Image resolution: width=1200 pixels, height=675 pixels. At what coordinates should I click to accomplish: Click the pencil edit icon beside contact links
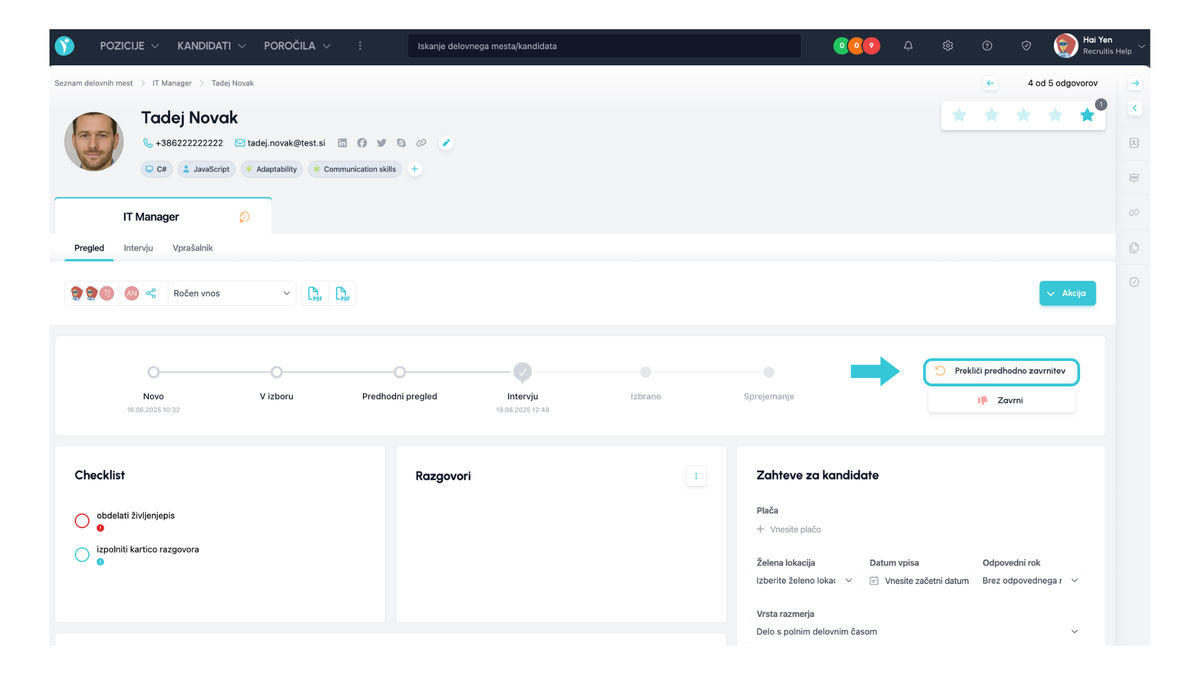(446, 143)
